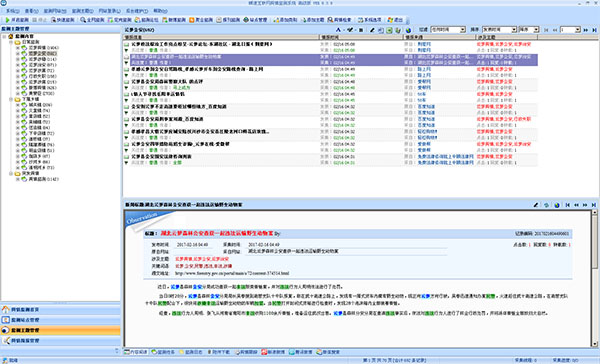Click the forestry.gov.cn URL in detail pane

[x=232, y=273]
